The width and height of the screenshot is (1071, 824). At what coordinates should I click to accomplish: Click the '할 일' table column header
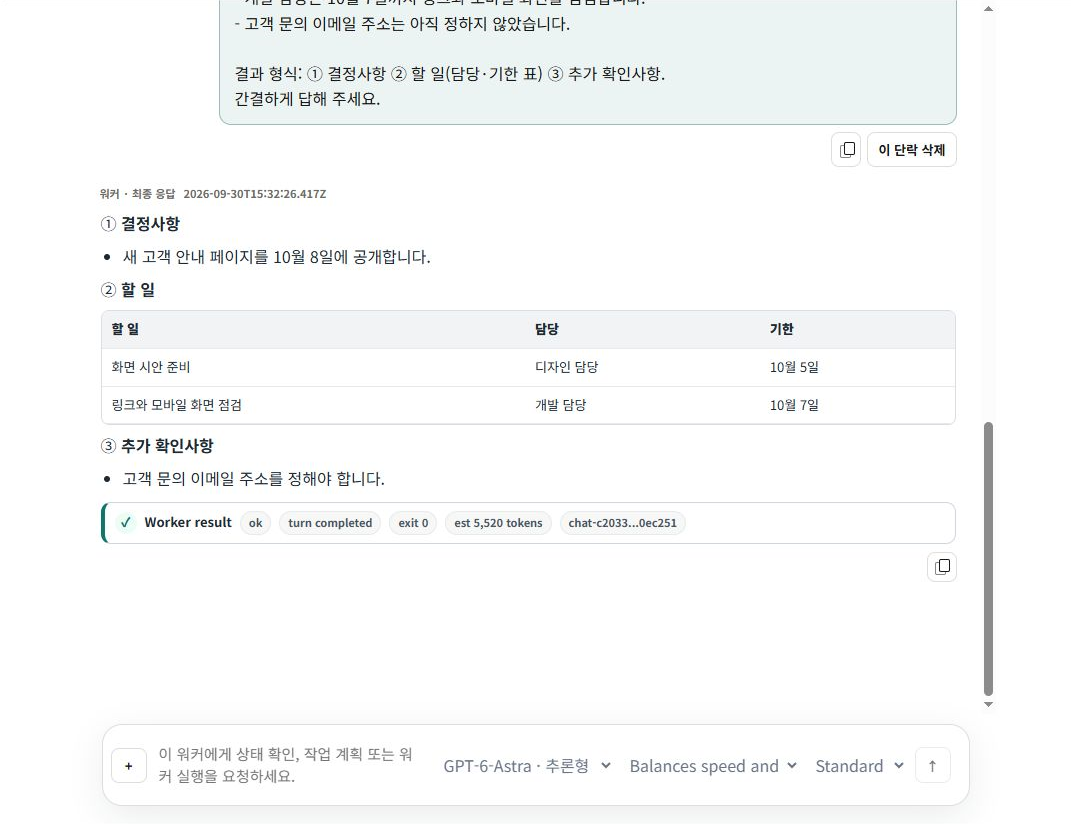(x=125, y=329)
